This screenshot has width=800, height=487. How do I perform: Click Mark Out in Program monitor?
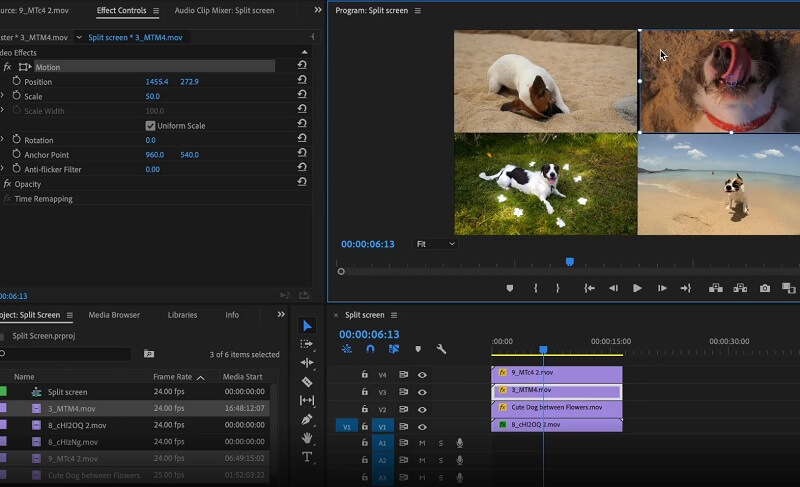558,288
